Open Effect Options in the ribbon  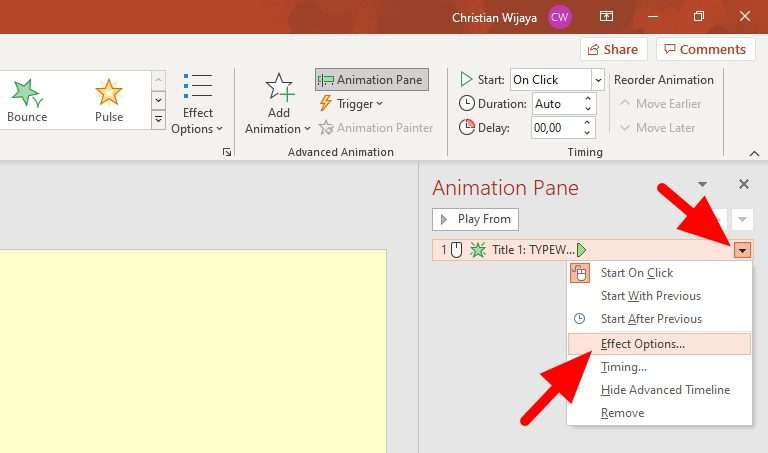[197, 103]
